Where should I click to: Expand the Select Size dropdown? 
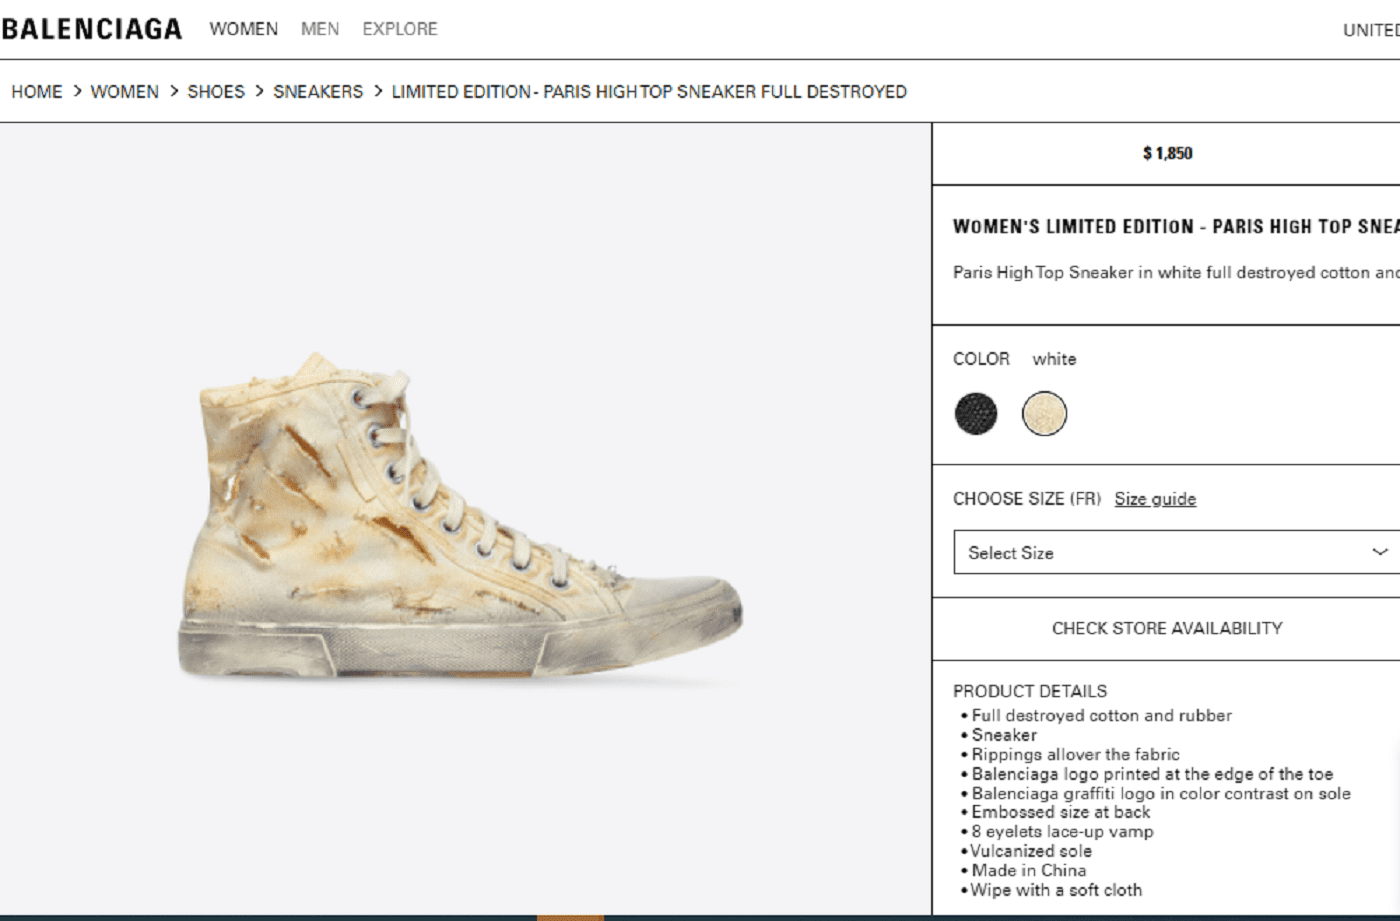coord(1177,552)
